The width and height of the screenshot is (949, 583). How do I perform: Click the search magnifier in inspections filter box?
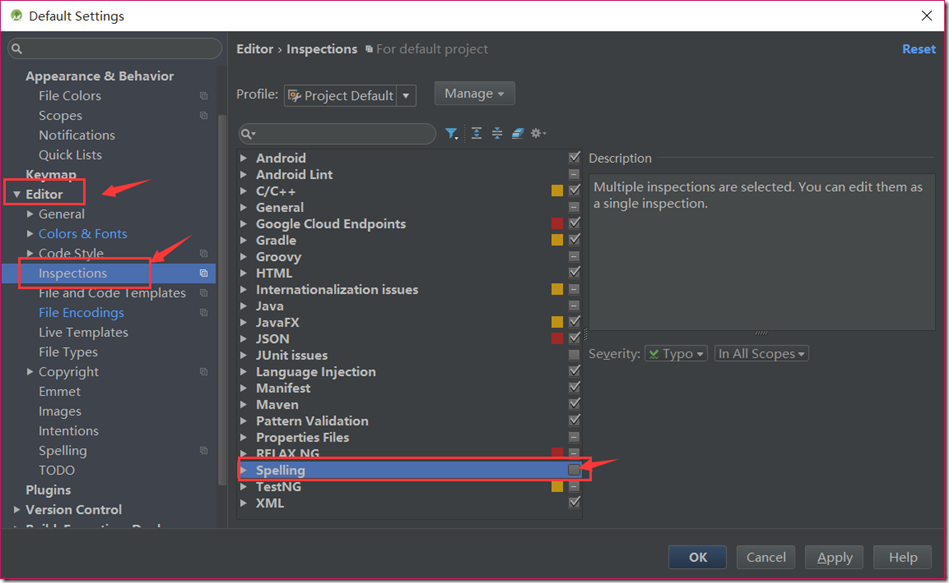(x=250, y=134)
